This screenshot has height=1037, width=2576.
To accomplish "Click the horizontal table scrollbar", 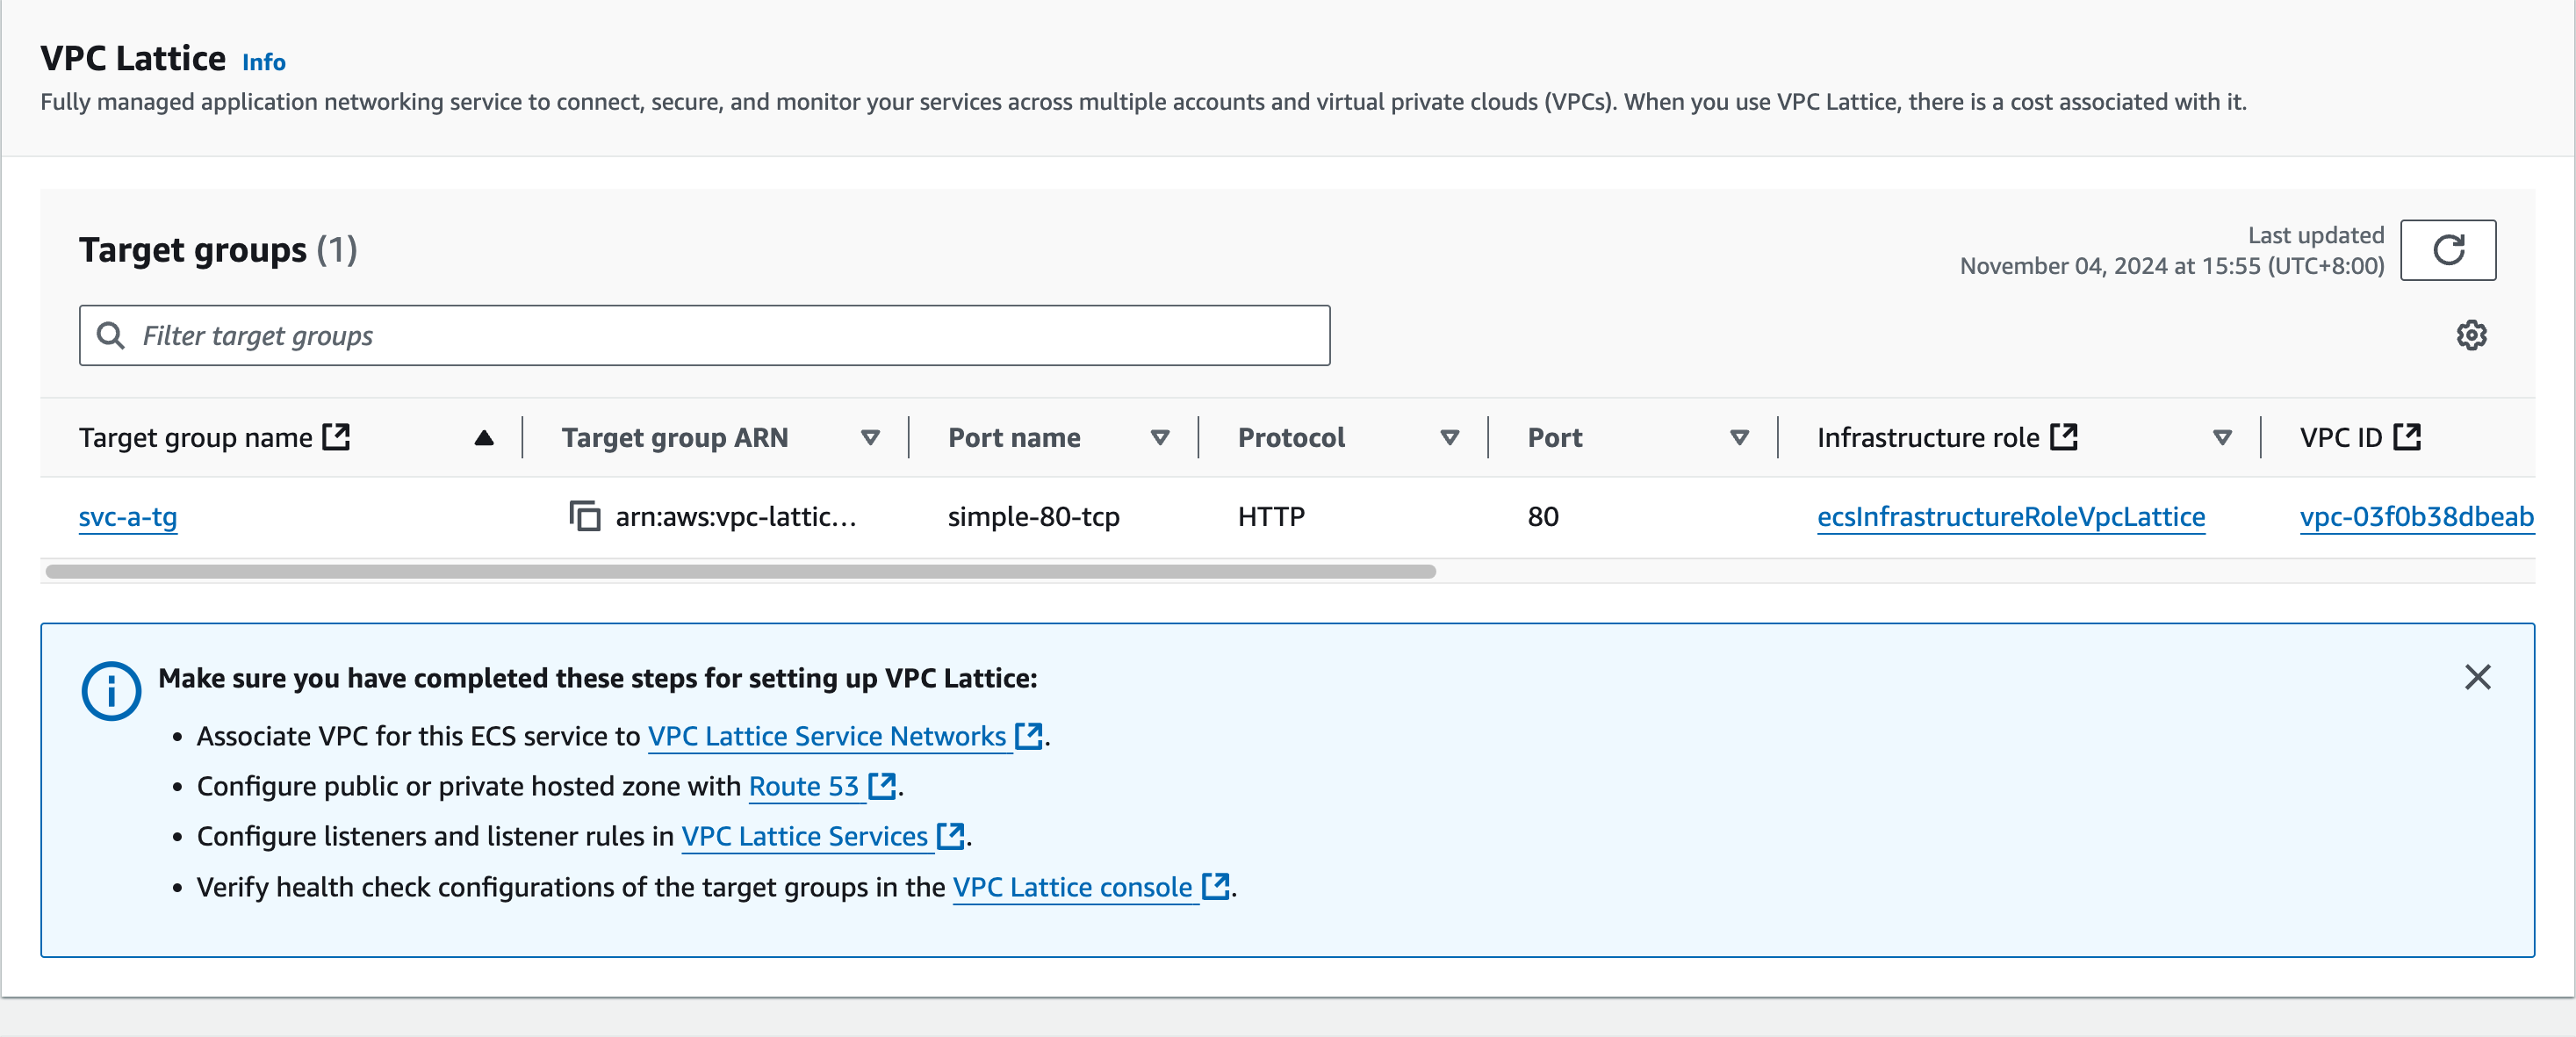I will point(740,572).
